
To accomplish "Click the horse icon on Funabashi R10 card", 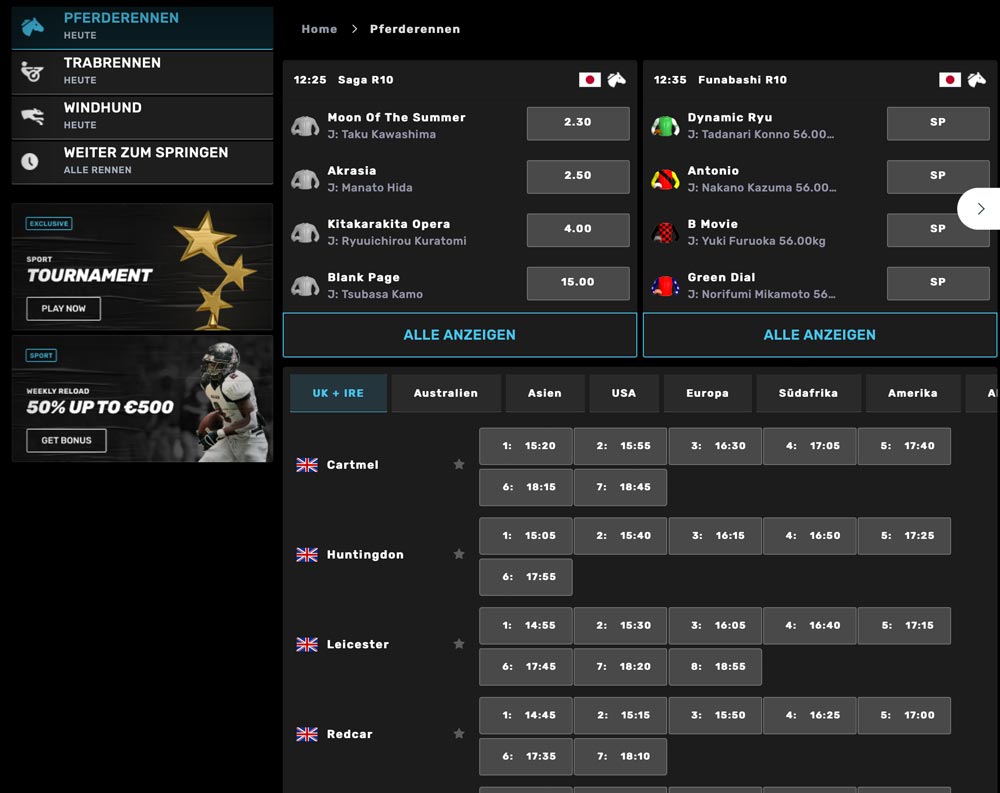I will [976, 80].
